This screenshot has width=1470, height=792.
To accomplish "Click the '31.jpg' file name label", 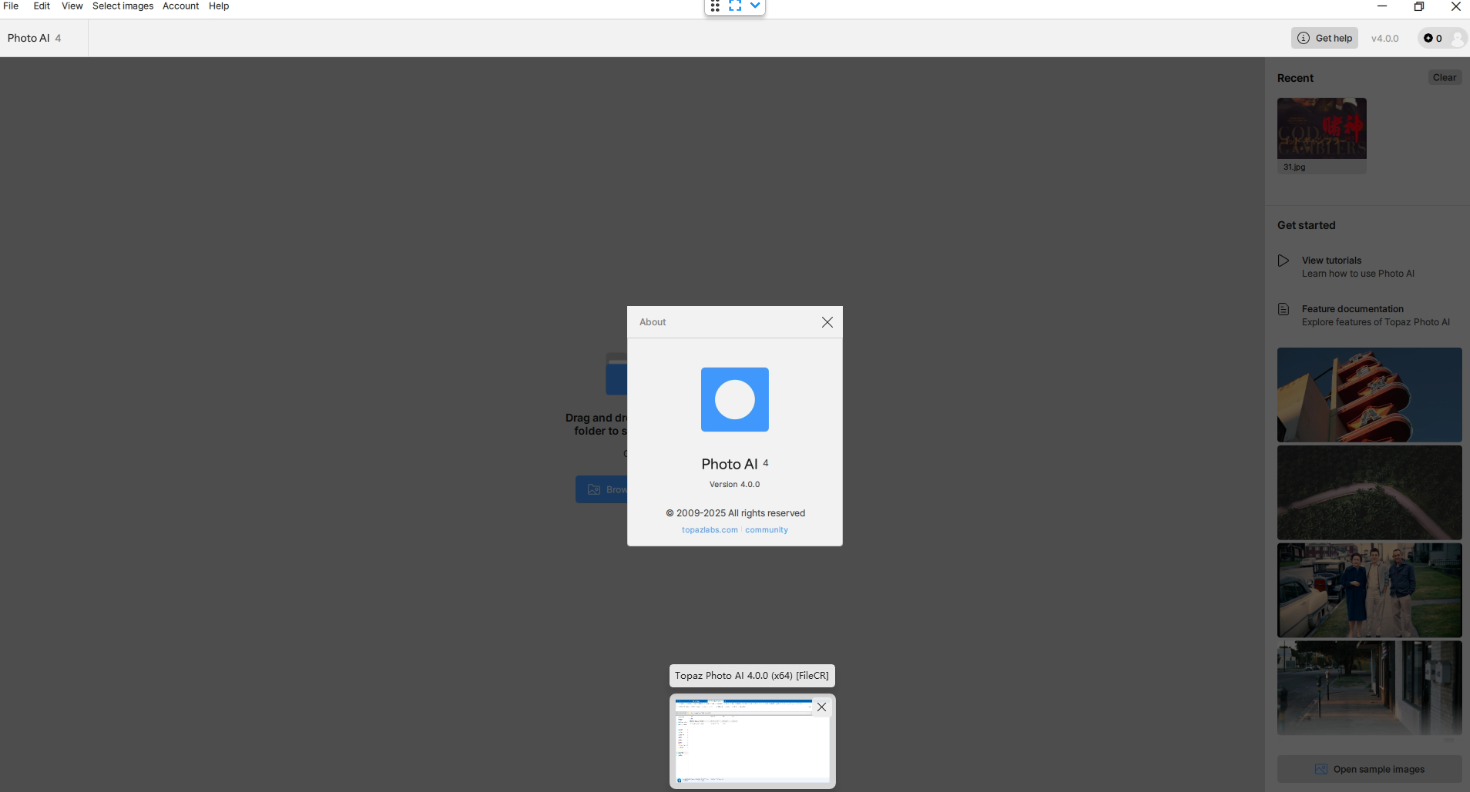I will point(1294,167).
